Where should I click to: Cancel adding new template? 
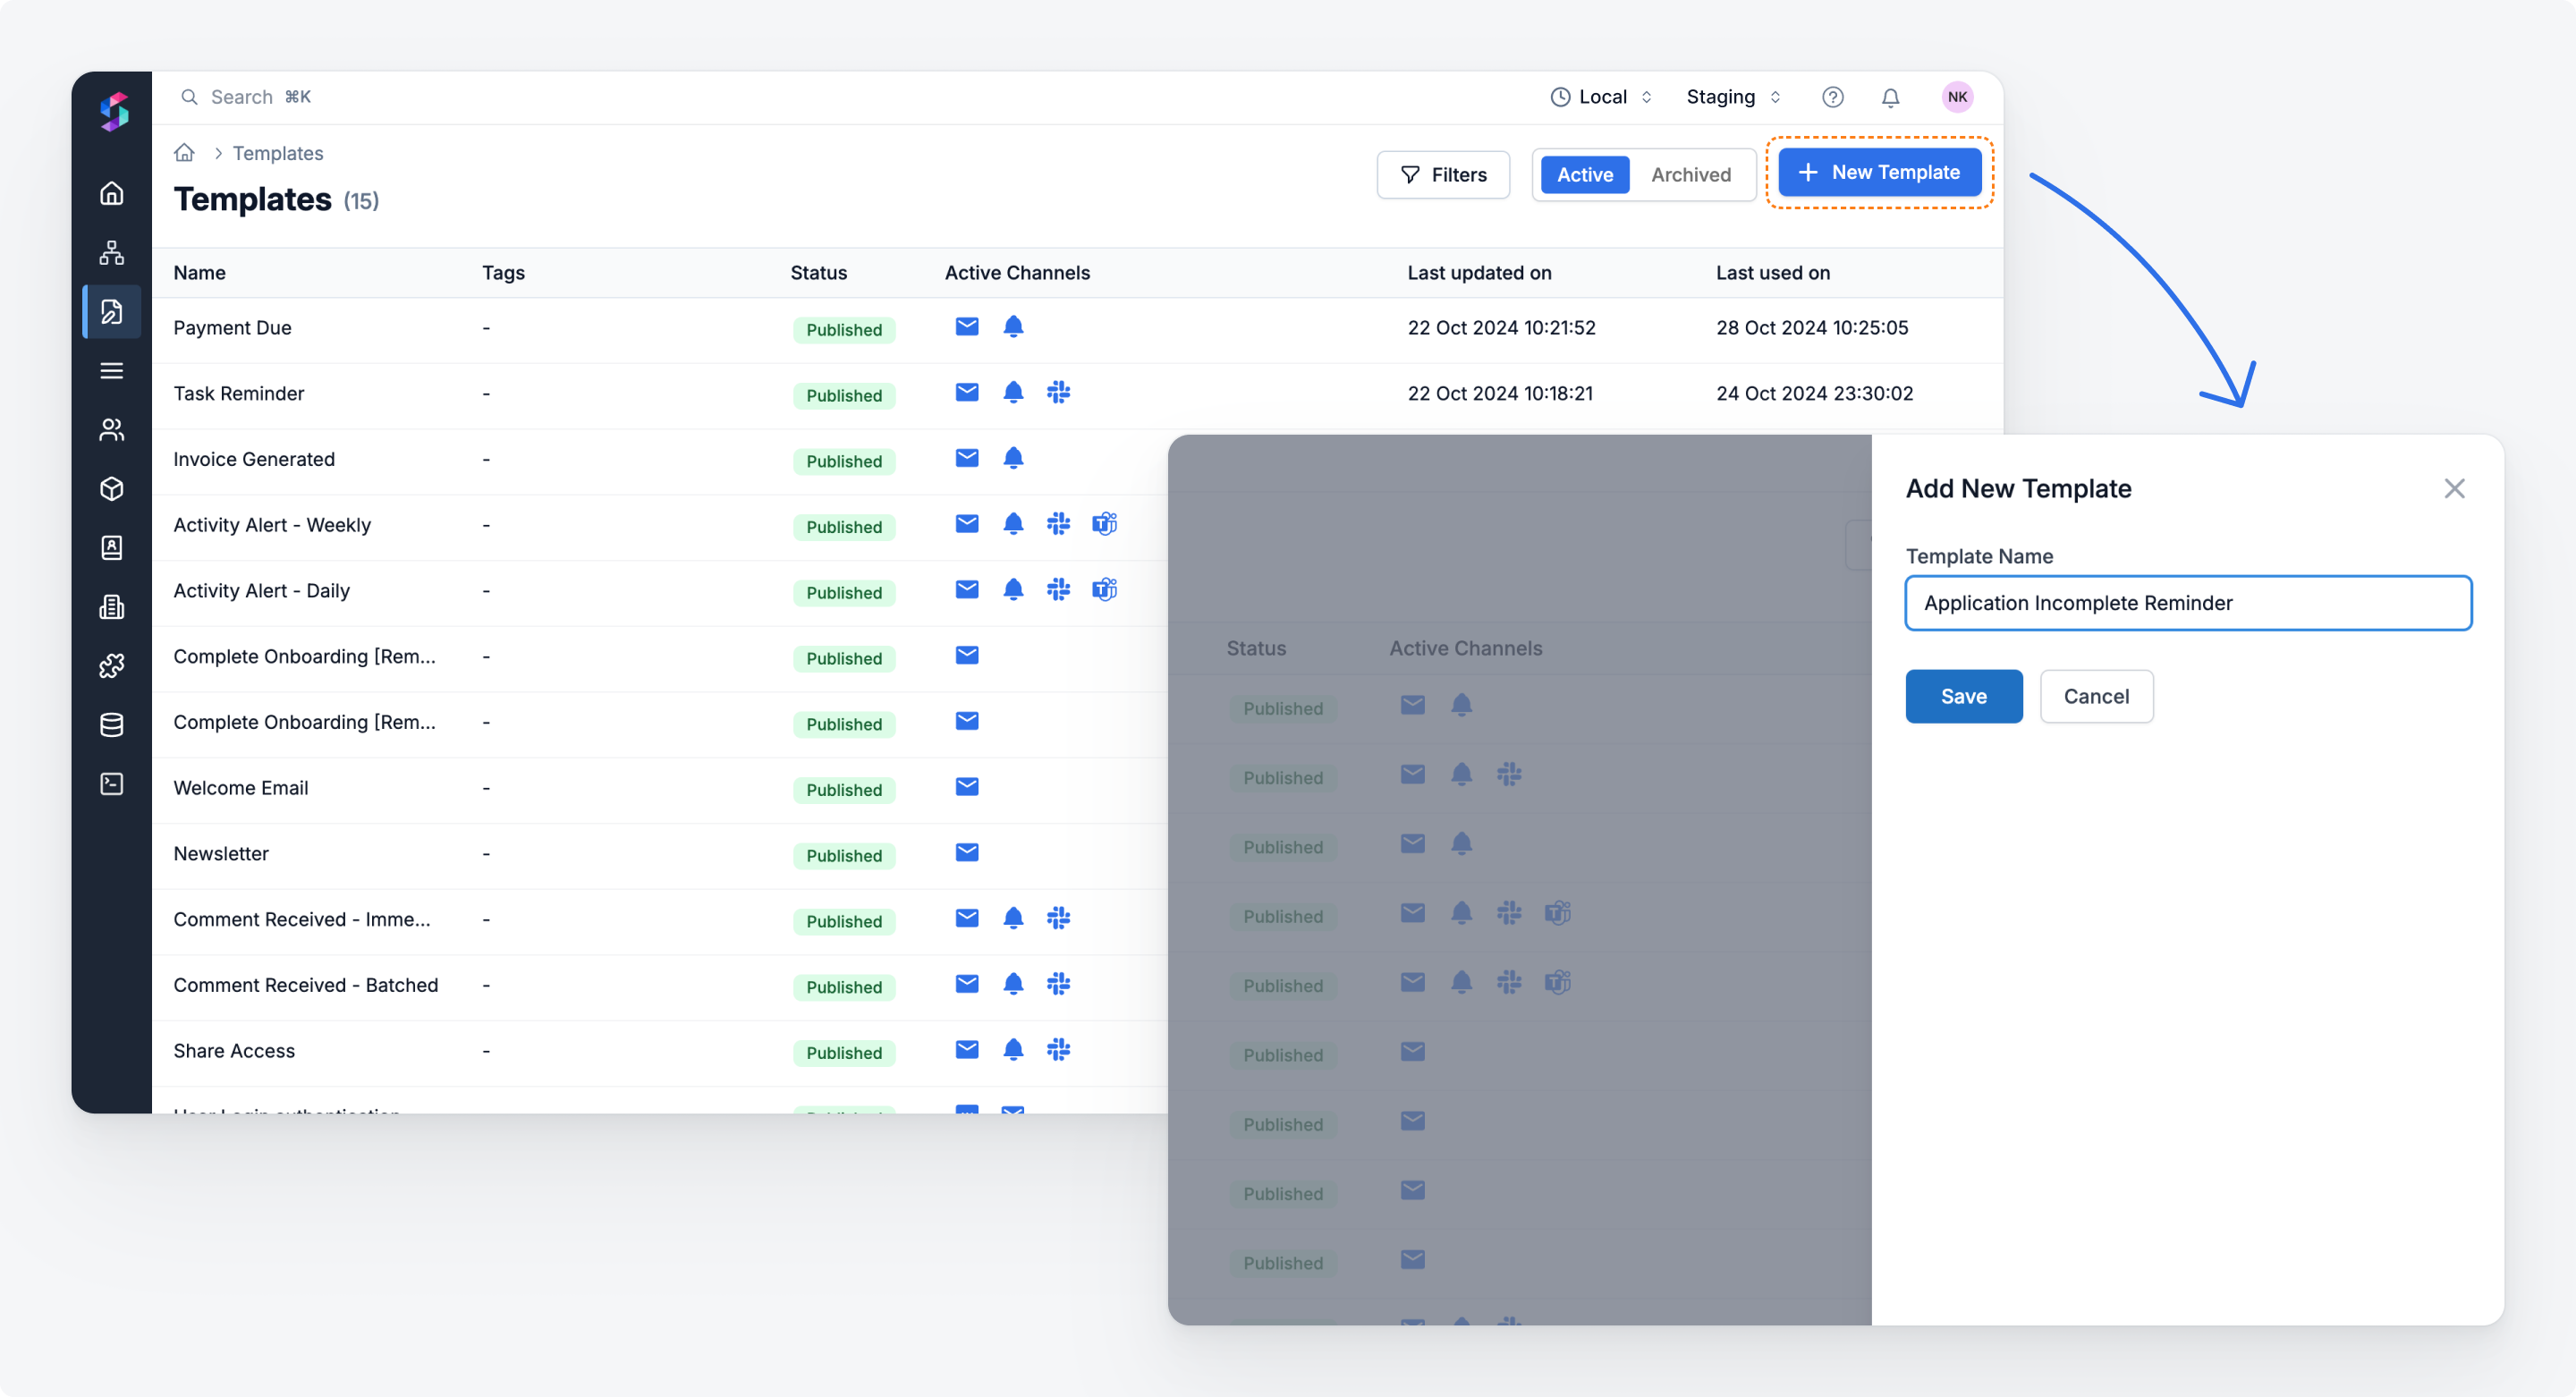2096,696
